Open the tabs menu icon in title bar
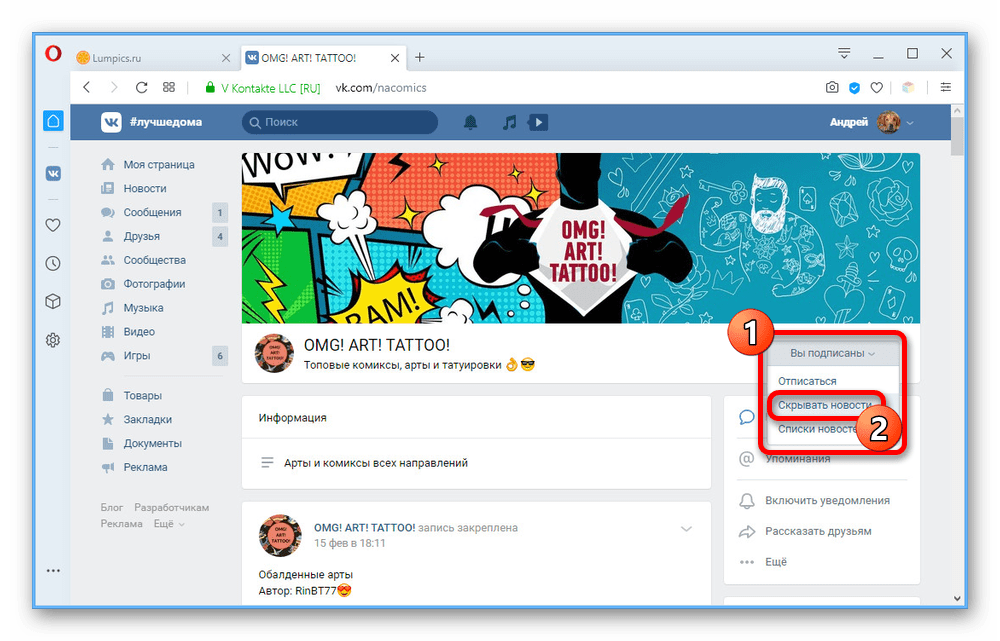1000x641 pixels. point(844,54)
